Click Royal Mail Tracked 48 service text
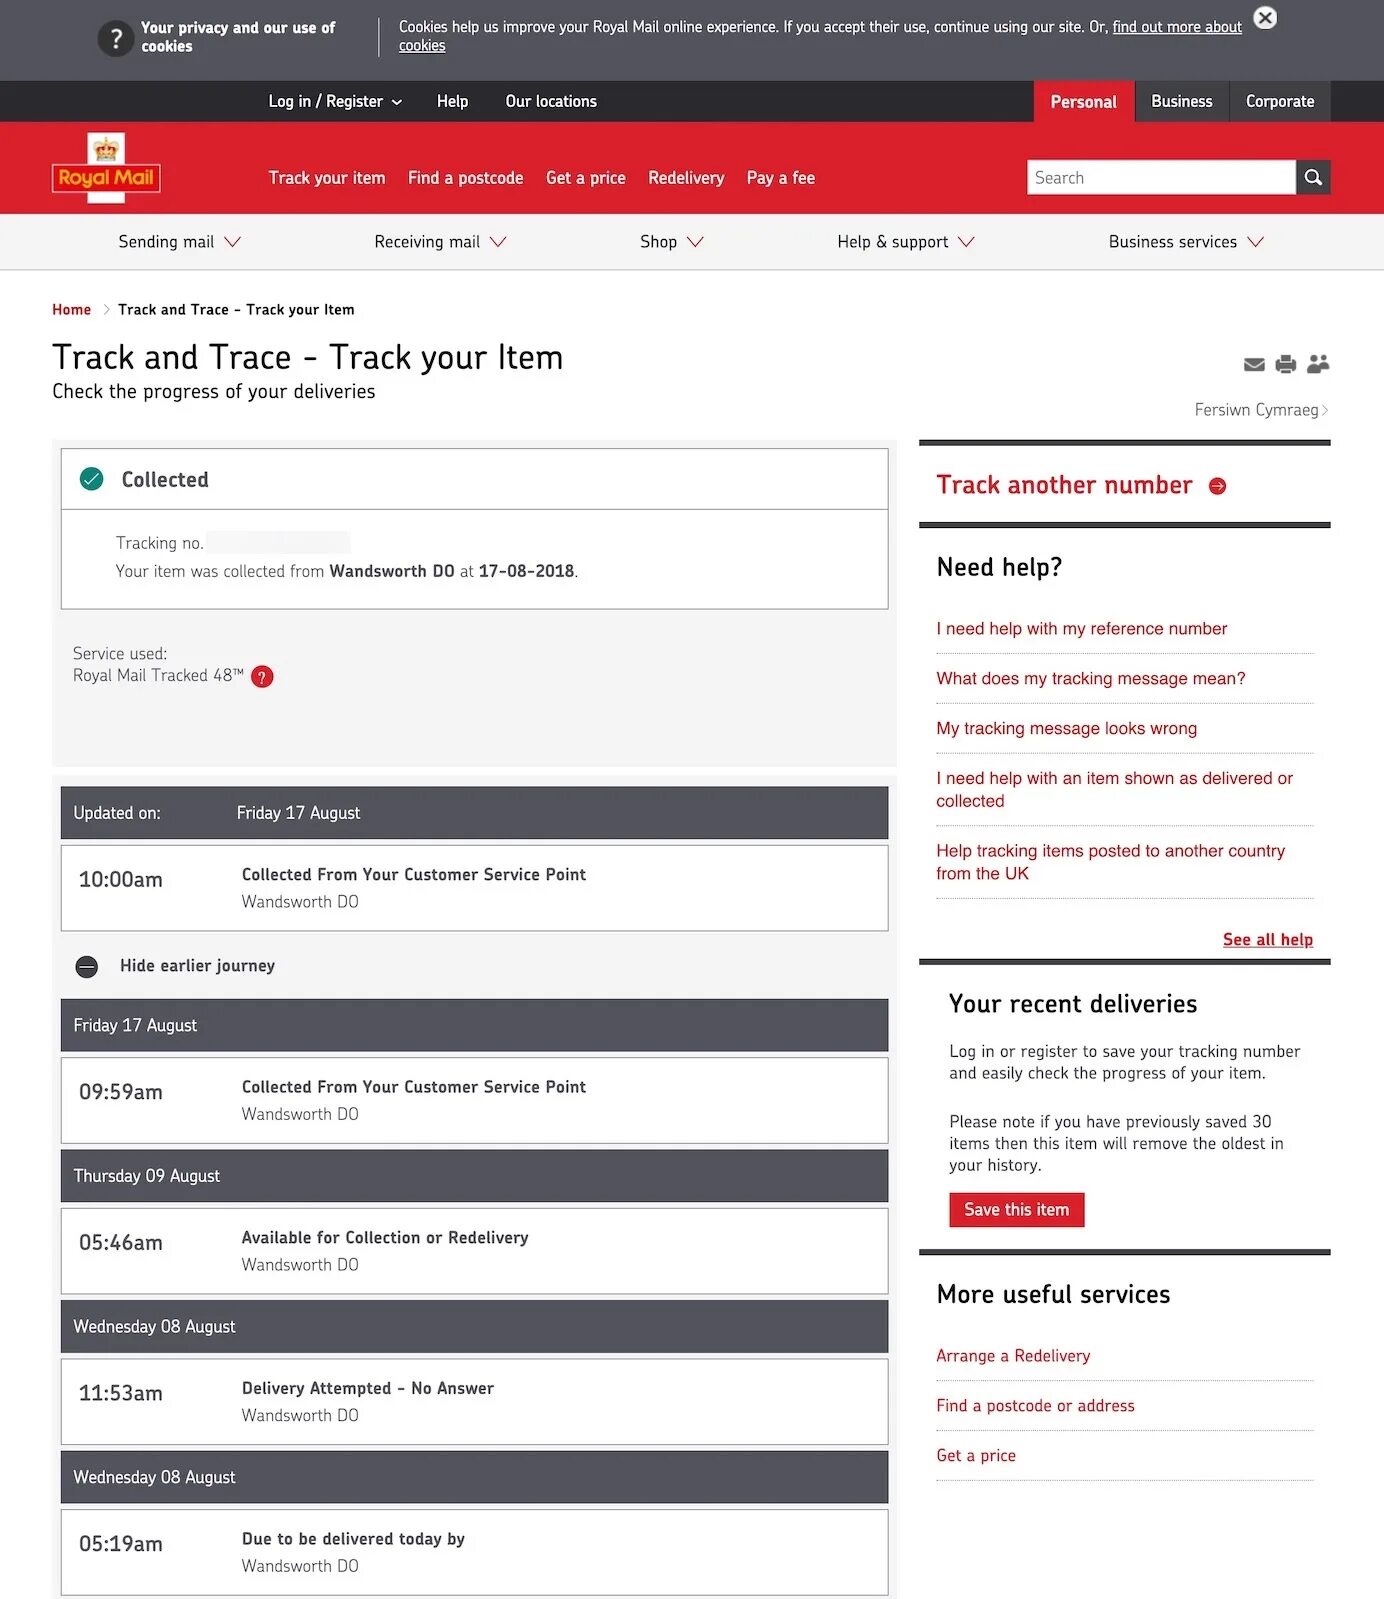This screenshot has height=1599, width=1384. pos(158,676)
